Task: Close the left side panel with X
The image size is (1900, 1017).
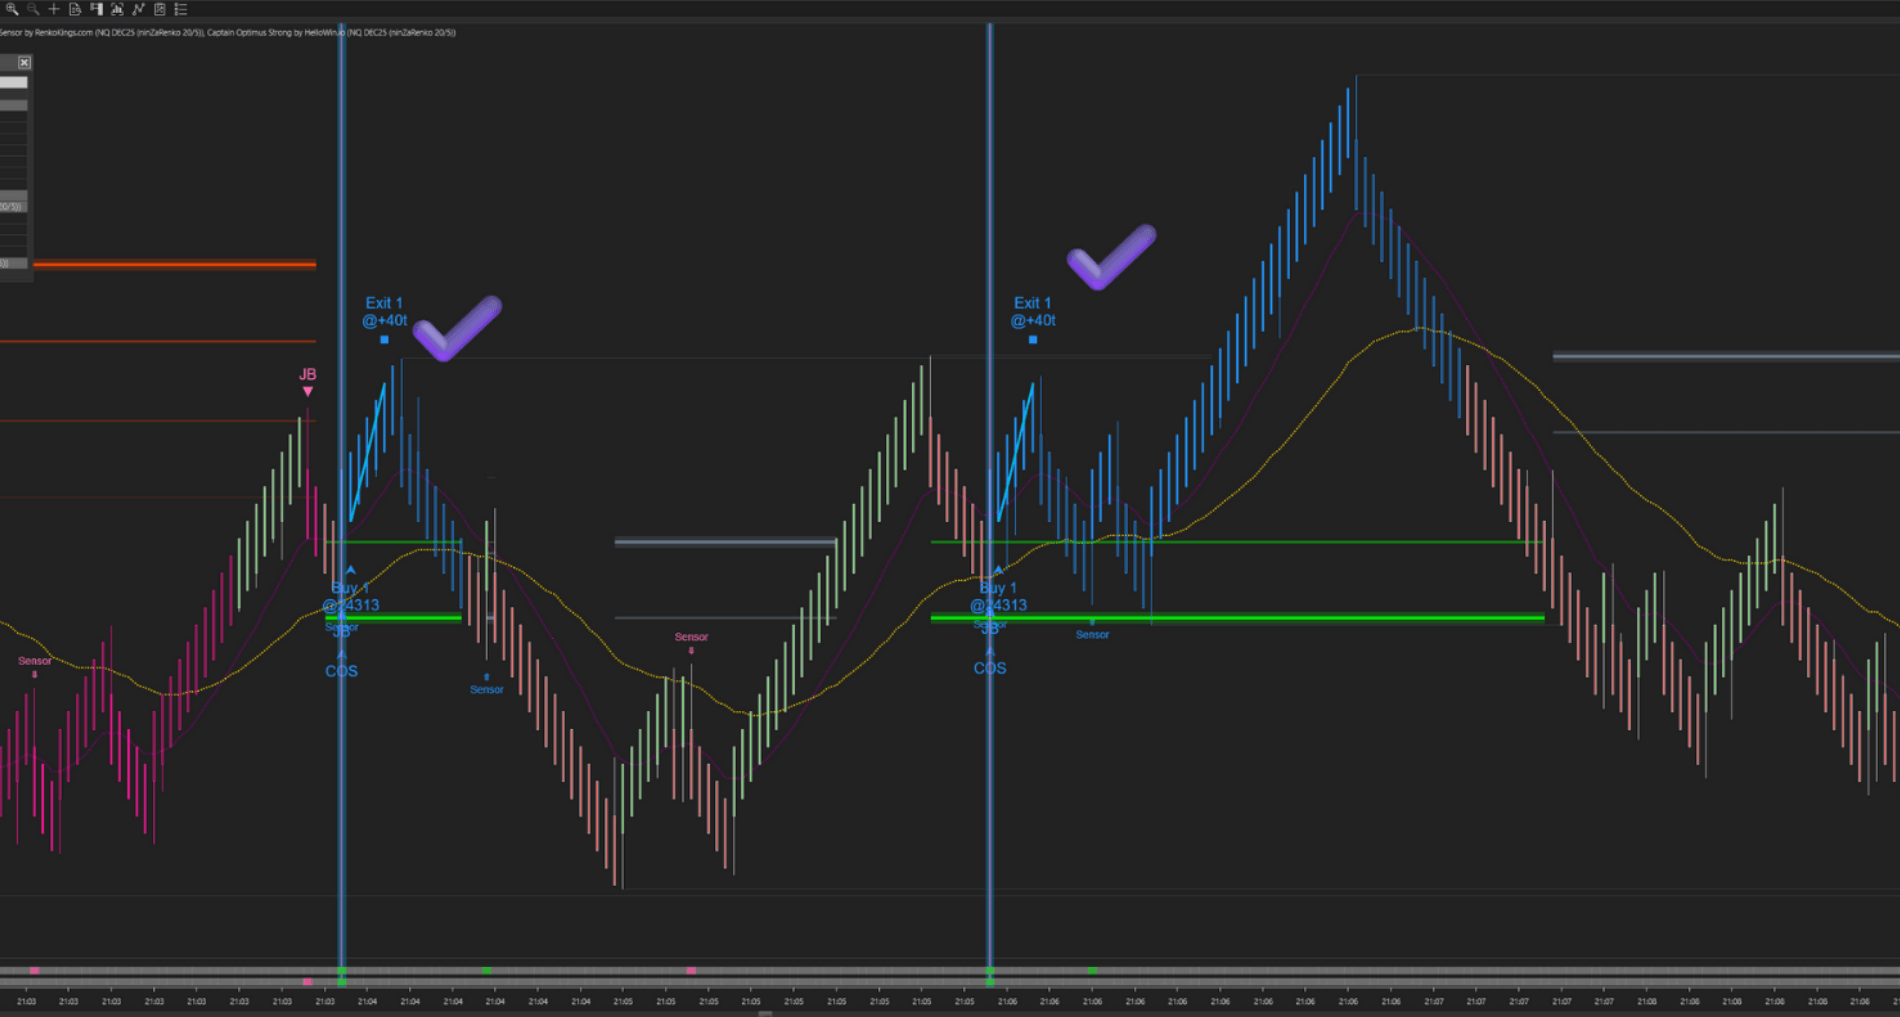Action: 24,63
